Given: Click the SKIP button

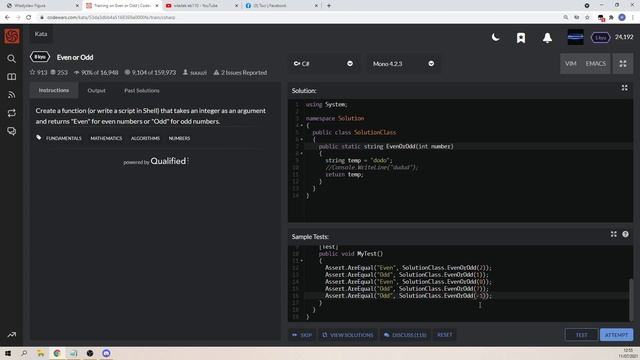Looking at the screenshot, I should [302, 335].
